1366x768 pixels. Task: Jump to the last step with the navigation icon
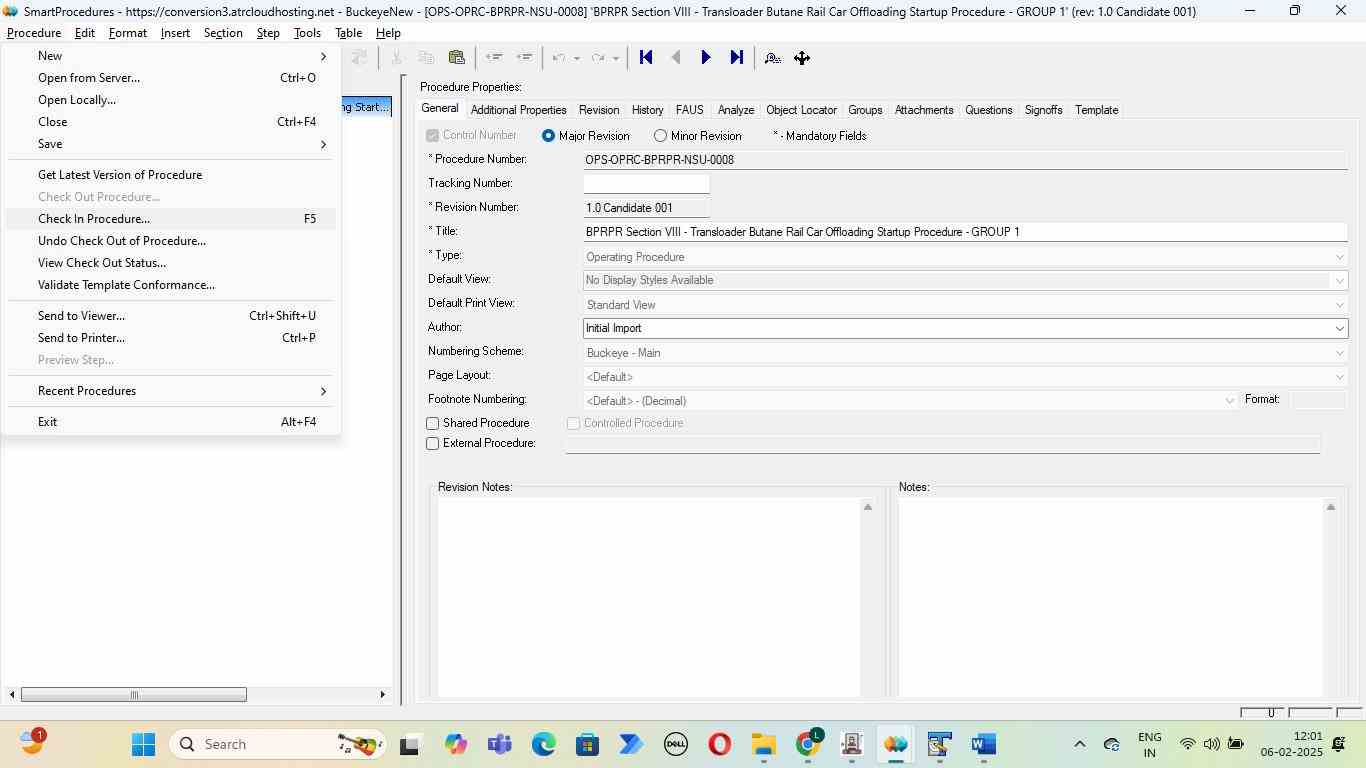pyautogui.click(x=736, y=58)
